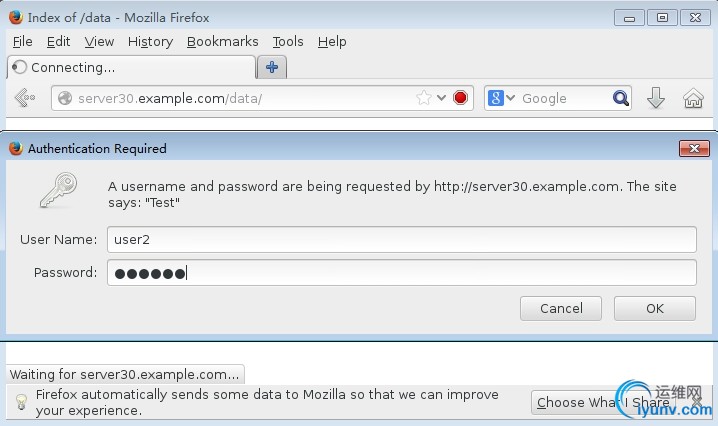Click into the Password field
This screenshot has width=718, height=426.
coord(401,273)
